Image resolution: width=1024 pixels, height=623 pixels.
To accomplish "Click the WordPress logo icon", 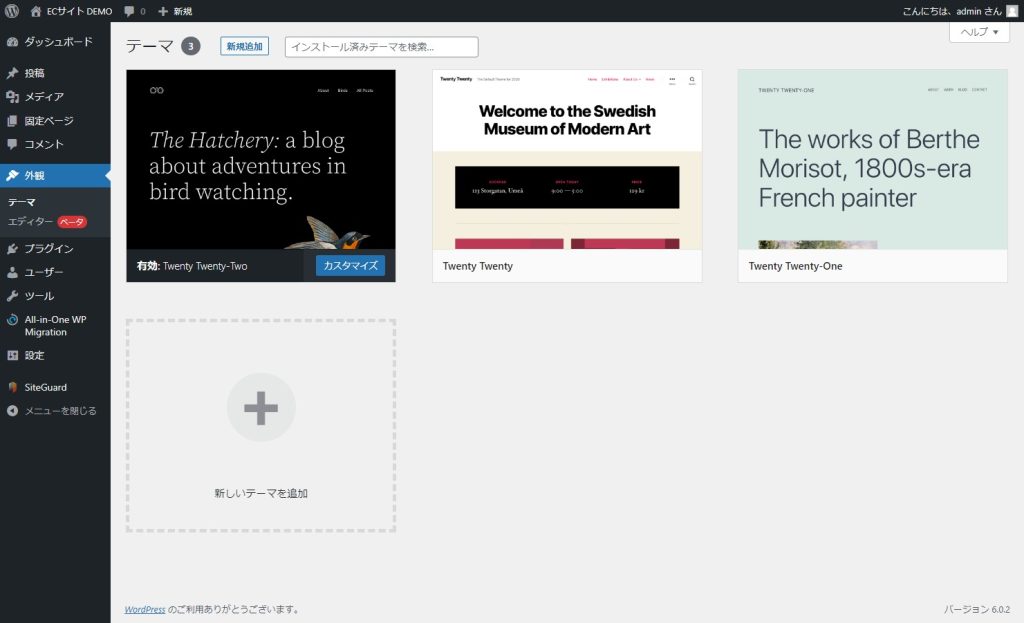I will click(12, 11).
